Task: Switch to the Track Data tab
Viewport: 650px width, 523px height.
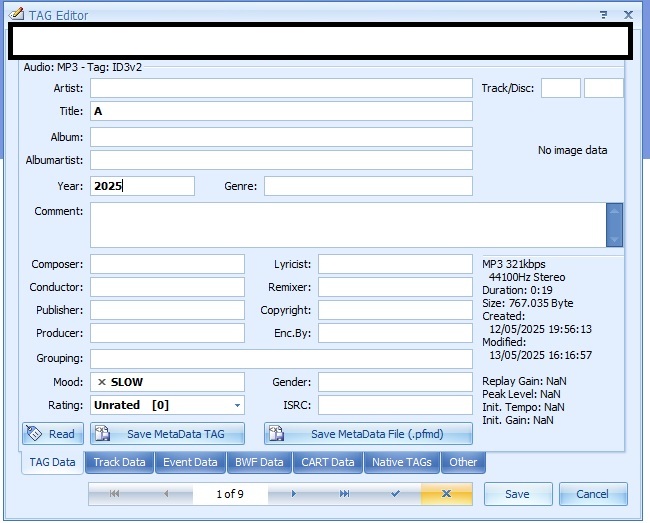Action: coord(119,462)
